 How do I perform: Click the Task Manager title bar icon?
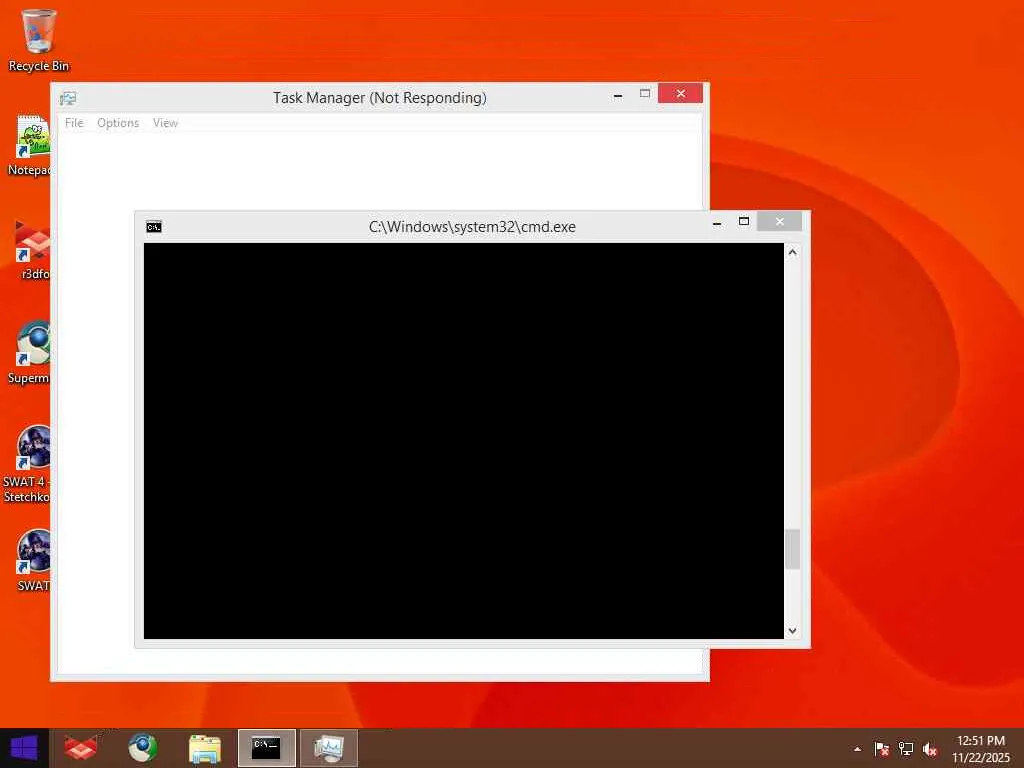(68, 99)
